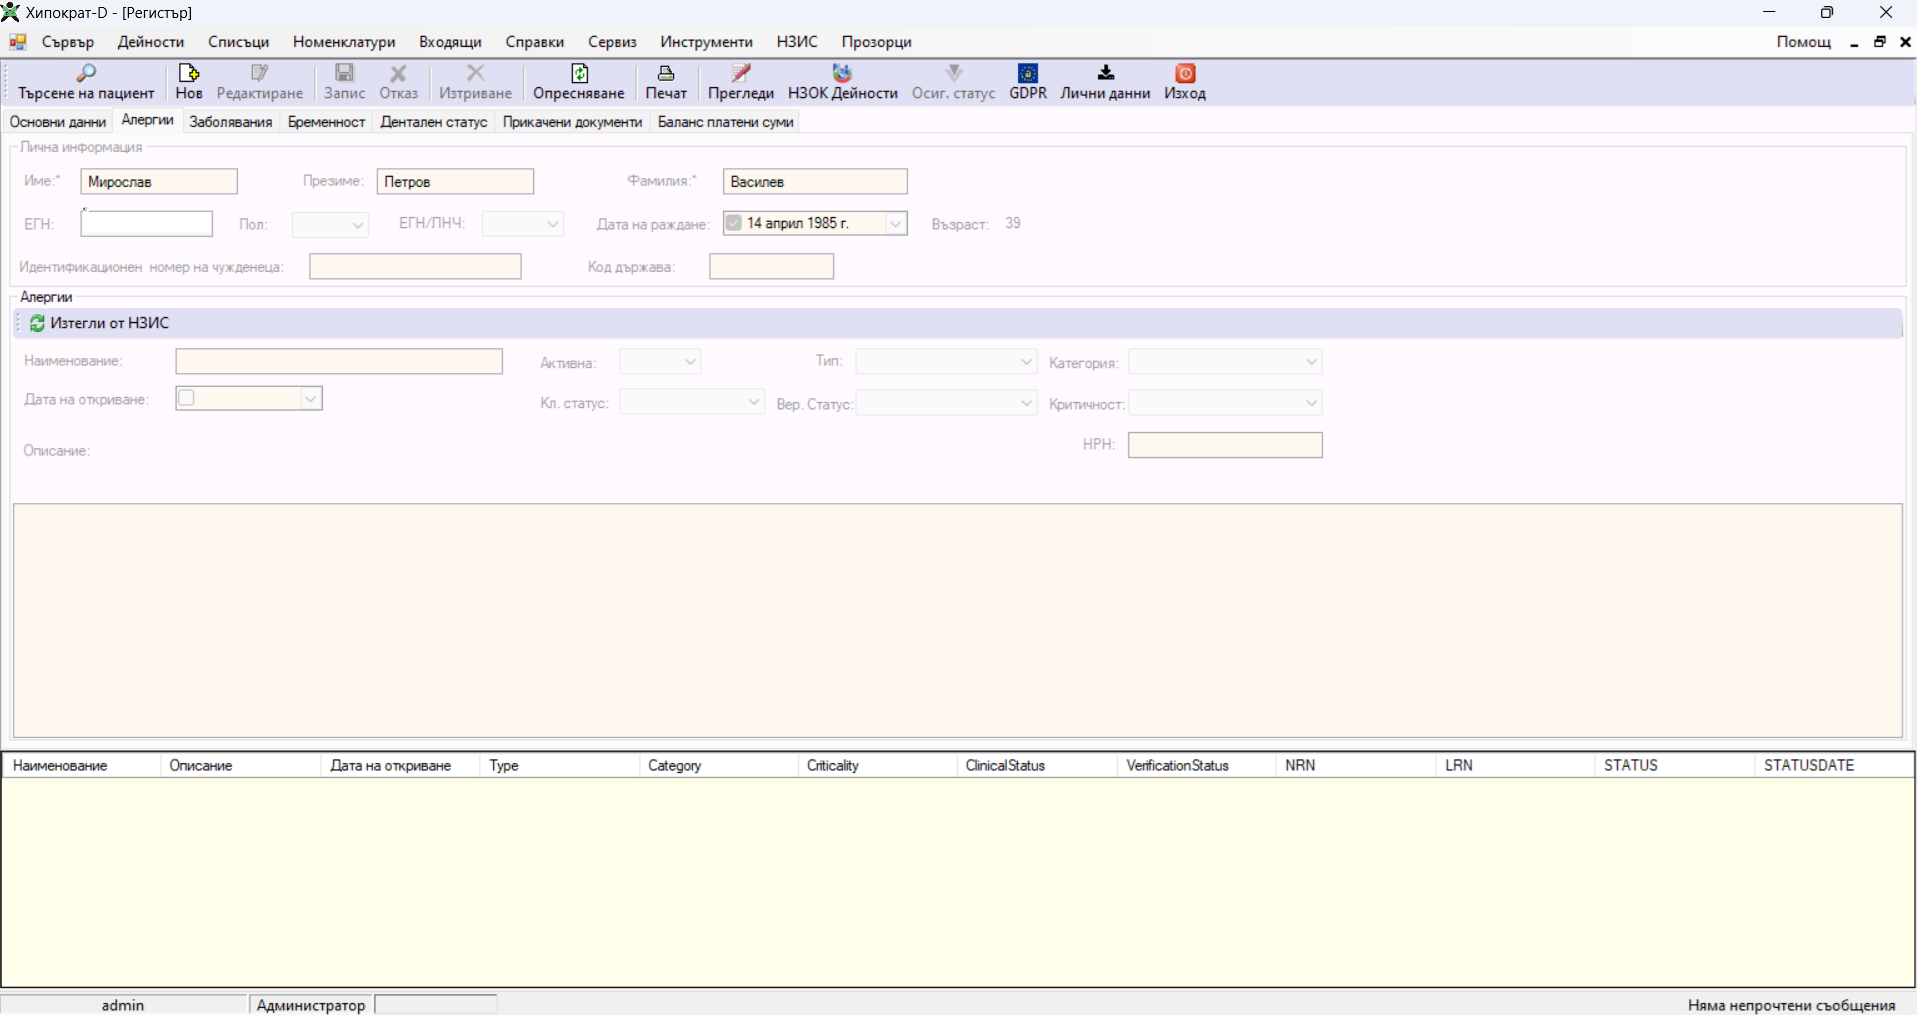The image size is (1917, 1015).
Task: Click the Лични данни download icon
Action: click(1105, 73)
